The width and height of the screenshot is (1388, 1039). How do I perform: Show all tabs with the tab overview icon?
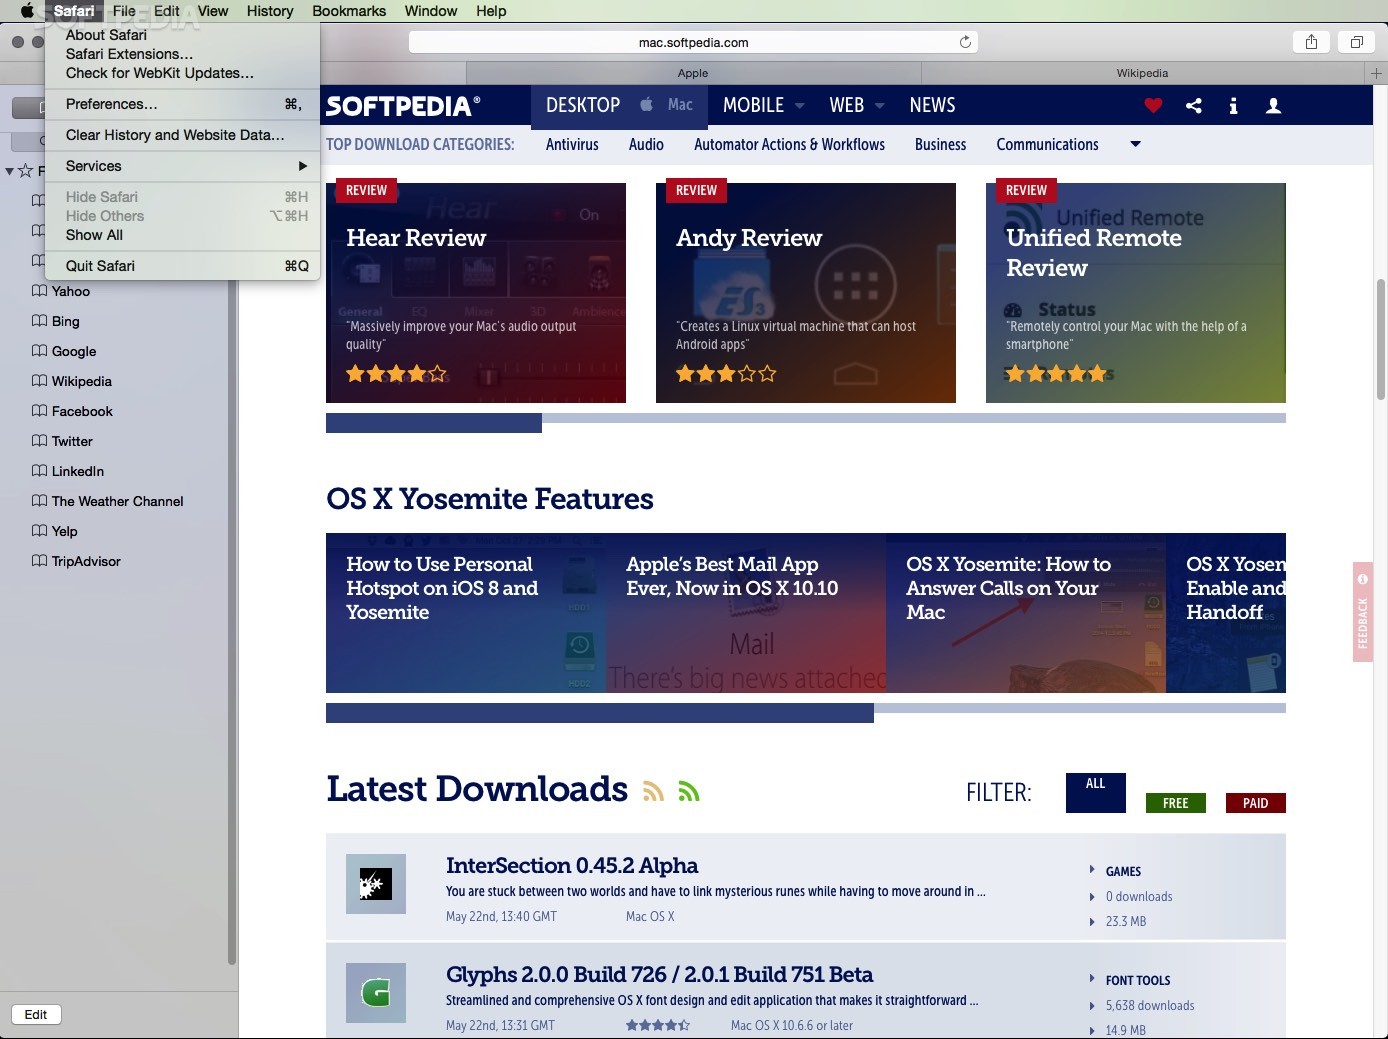point(1357,42)
